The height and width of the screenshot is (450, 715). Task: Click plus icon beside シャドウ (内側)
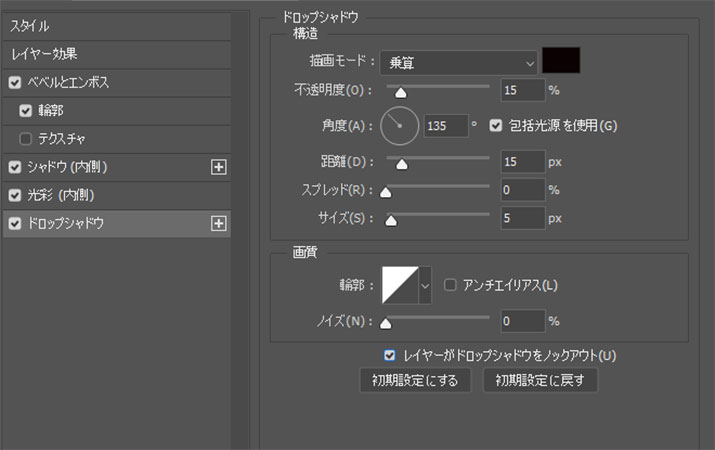pos(219,167)
